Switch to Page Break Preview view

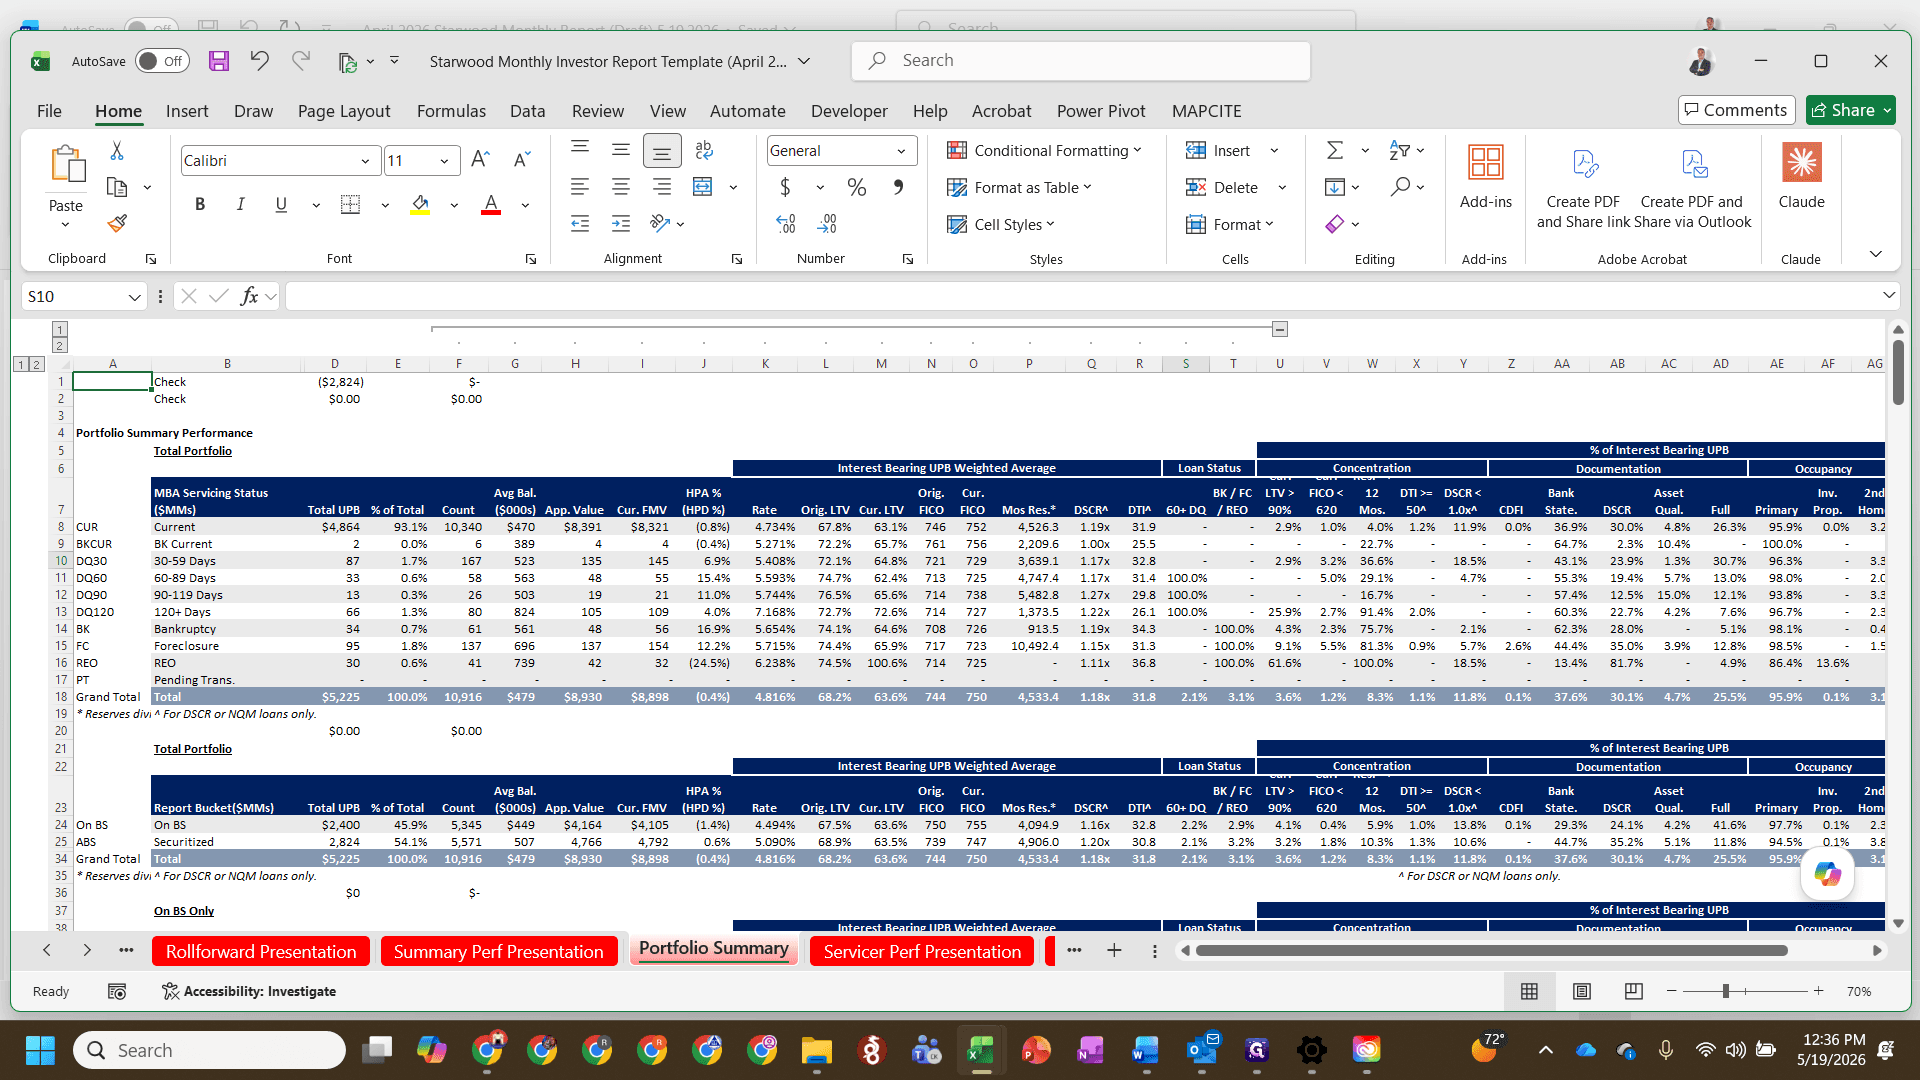pos(1634,991)
